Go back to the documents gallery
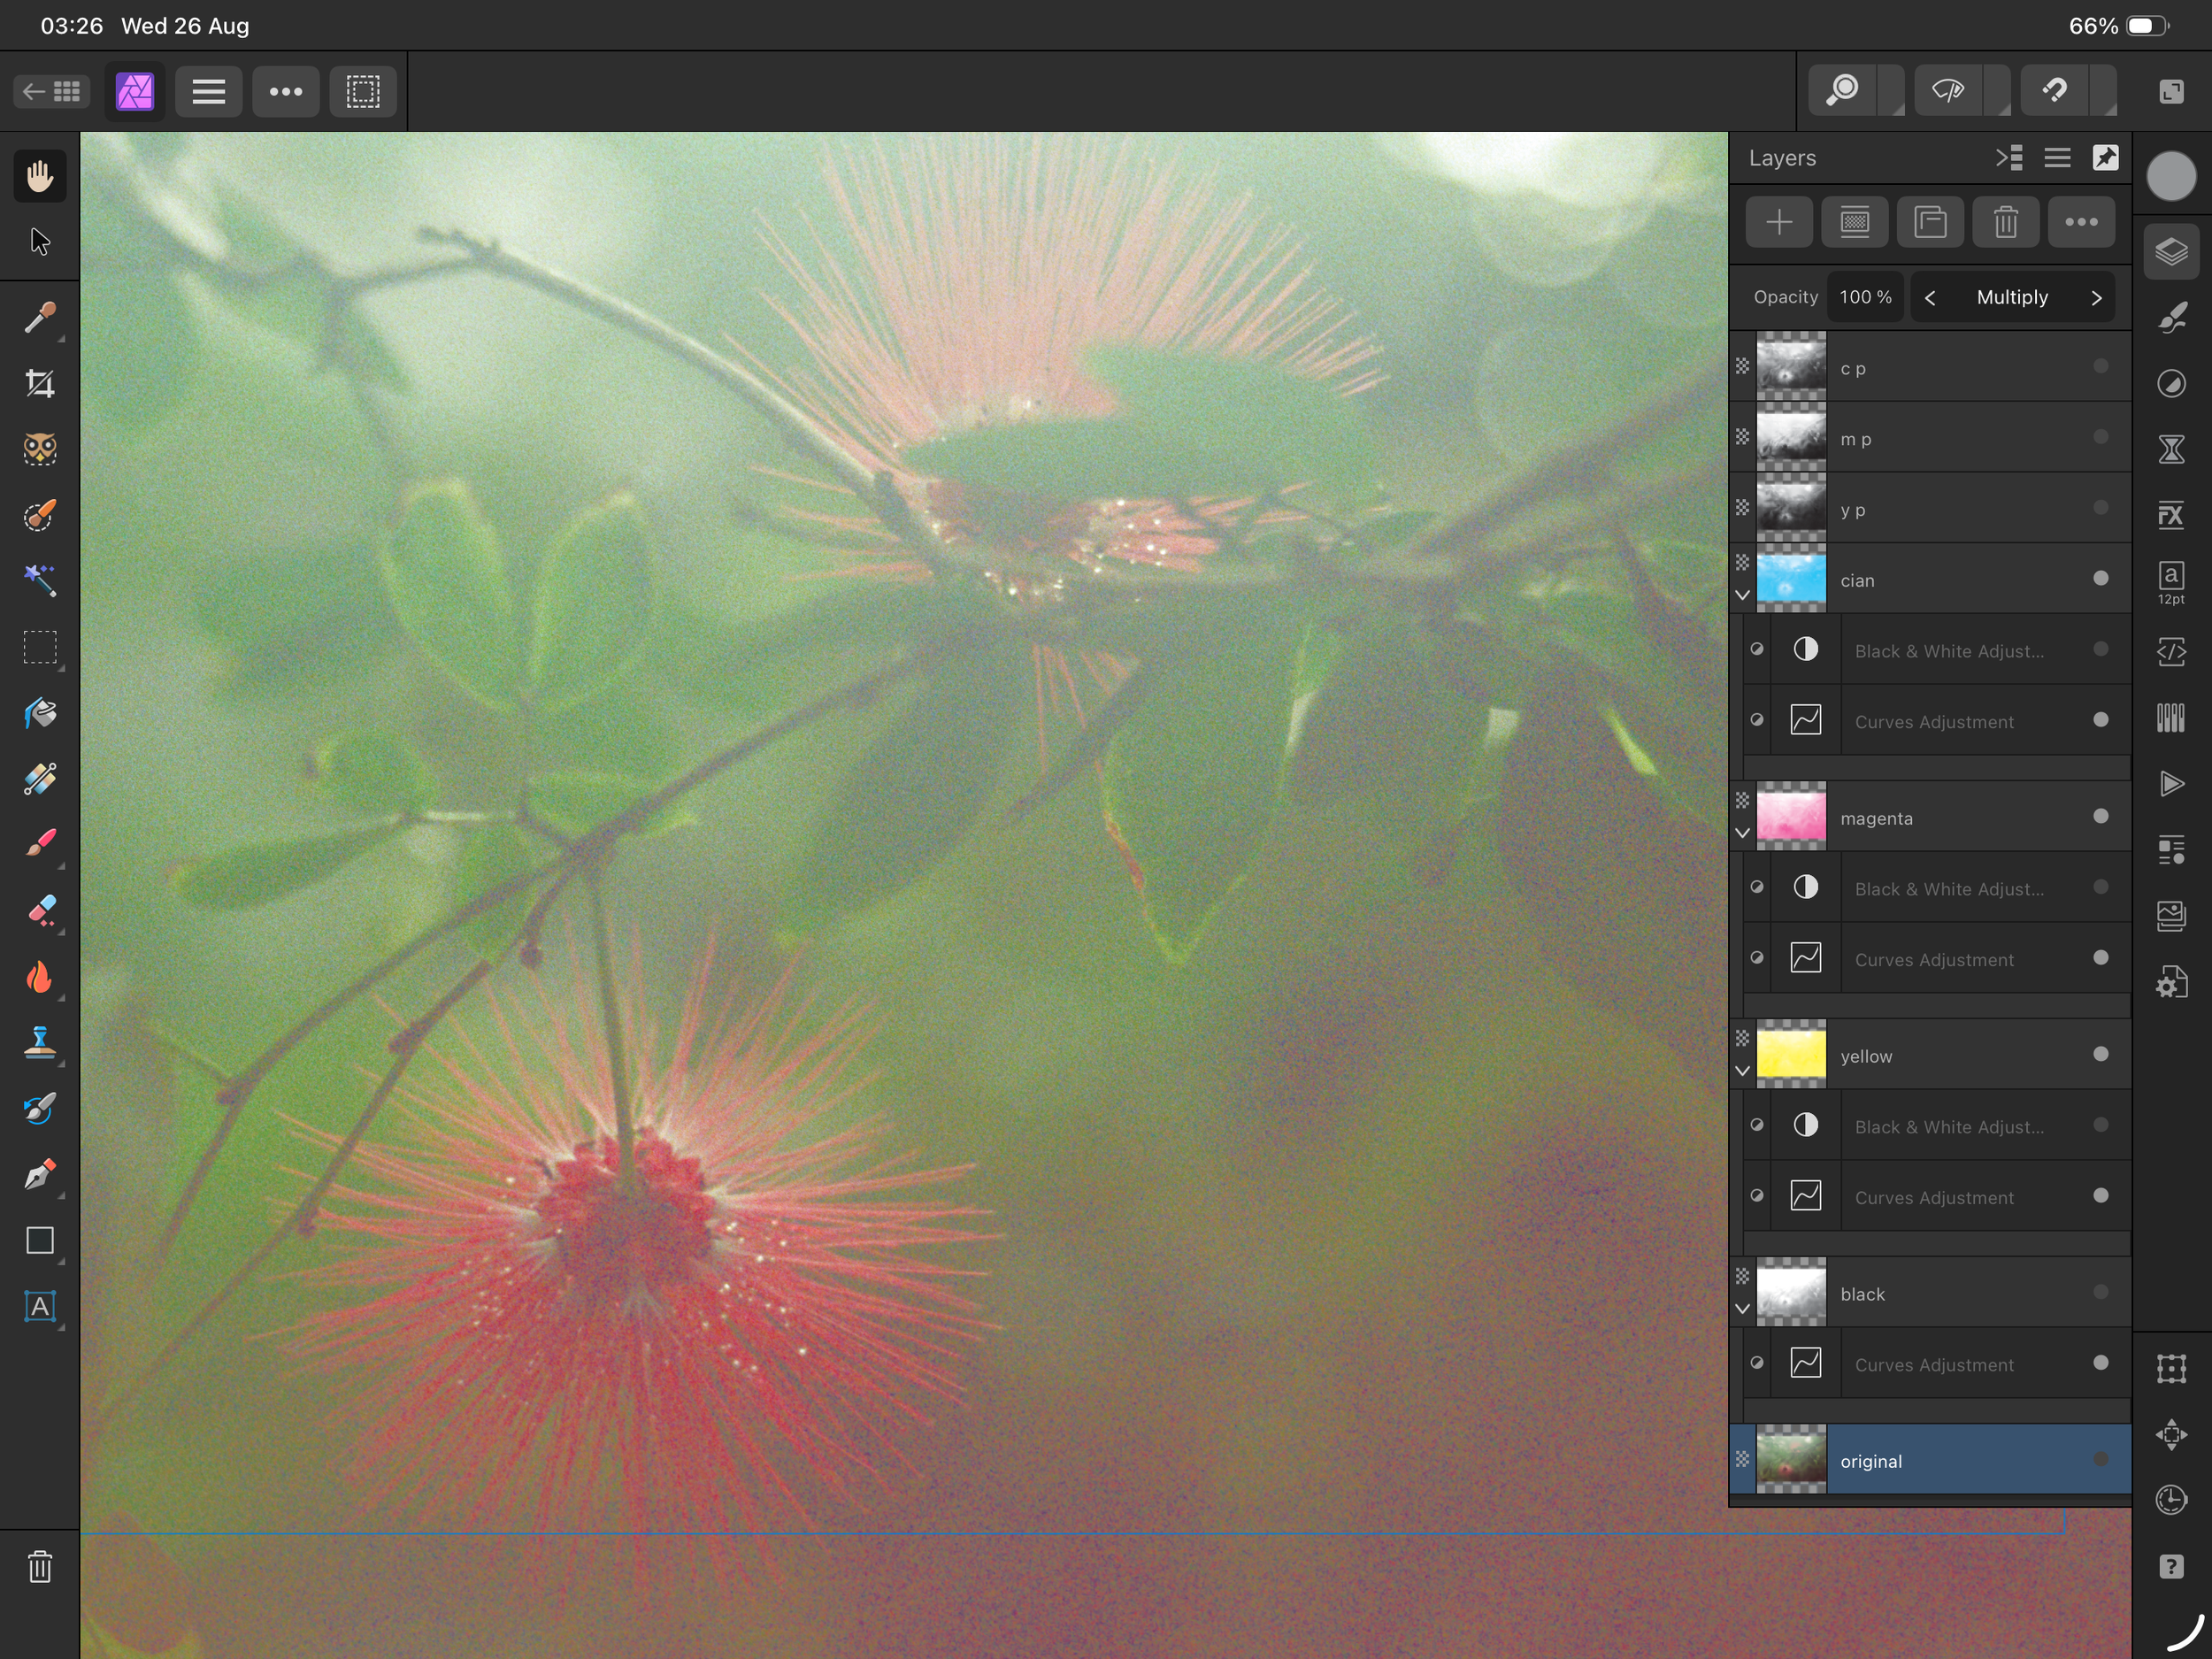Image resolution: width=2212 pixels, height=1659 pixels. pos(52,92)
